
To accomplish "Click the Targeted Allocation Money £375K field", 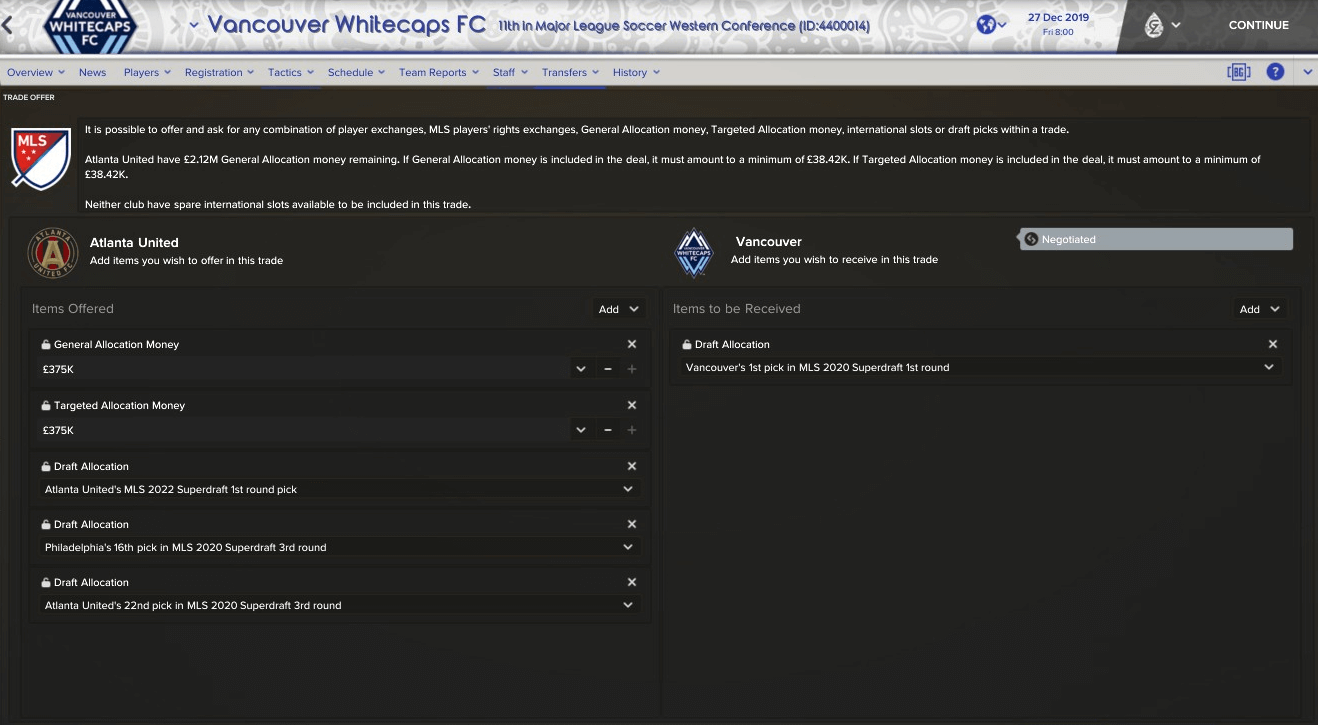I will (x=302, y=430).
